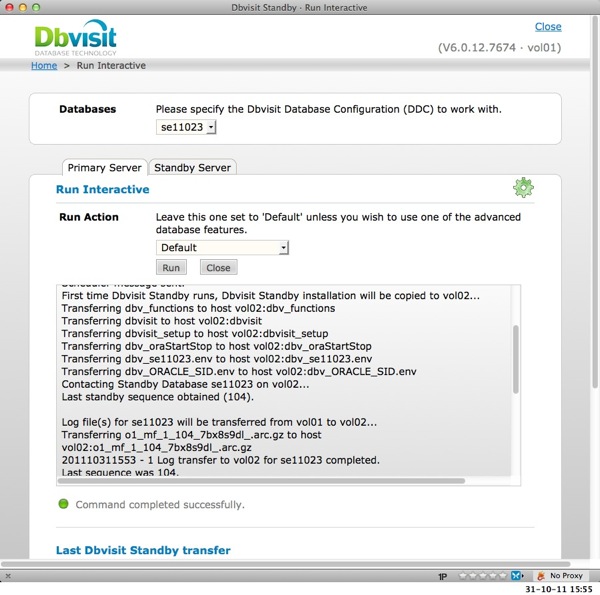Click the 'Run Interactive' section heading
The height and width of the screenshot is (595, 600).
click(103, 189)
